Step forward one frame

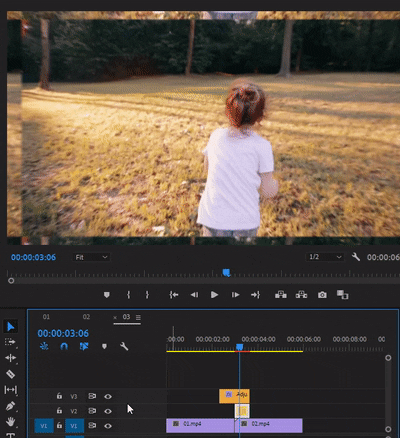[x=235, y=295]
